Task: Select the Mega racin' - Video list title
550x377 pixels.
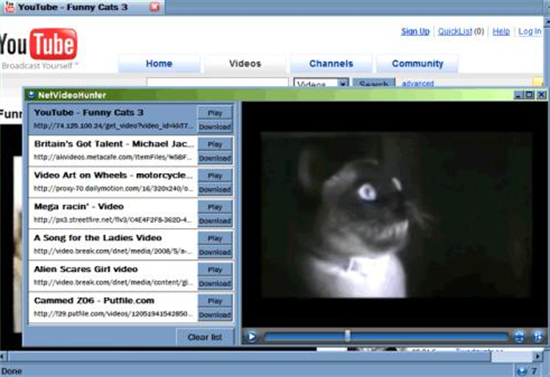Action: click(79, 206)
